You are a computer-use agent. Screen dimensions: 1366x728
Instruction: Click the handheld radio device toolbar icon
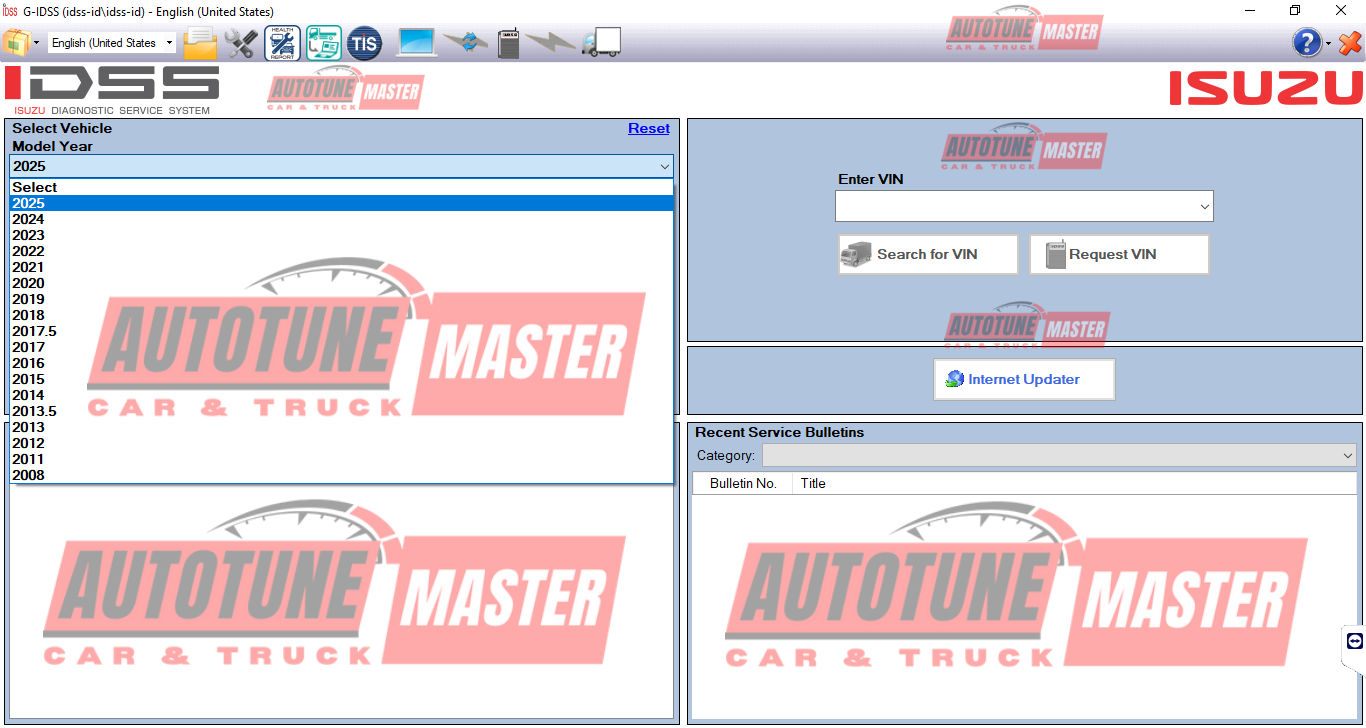[x=508, y=43]
